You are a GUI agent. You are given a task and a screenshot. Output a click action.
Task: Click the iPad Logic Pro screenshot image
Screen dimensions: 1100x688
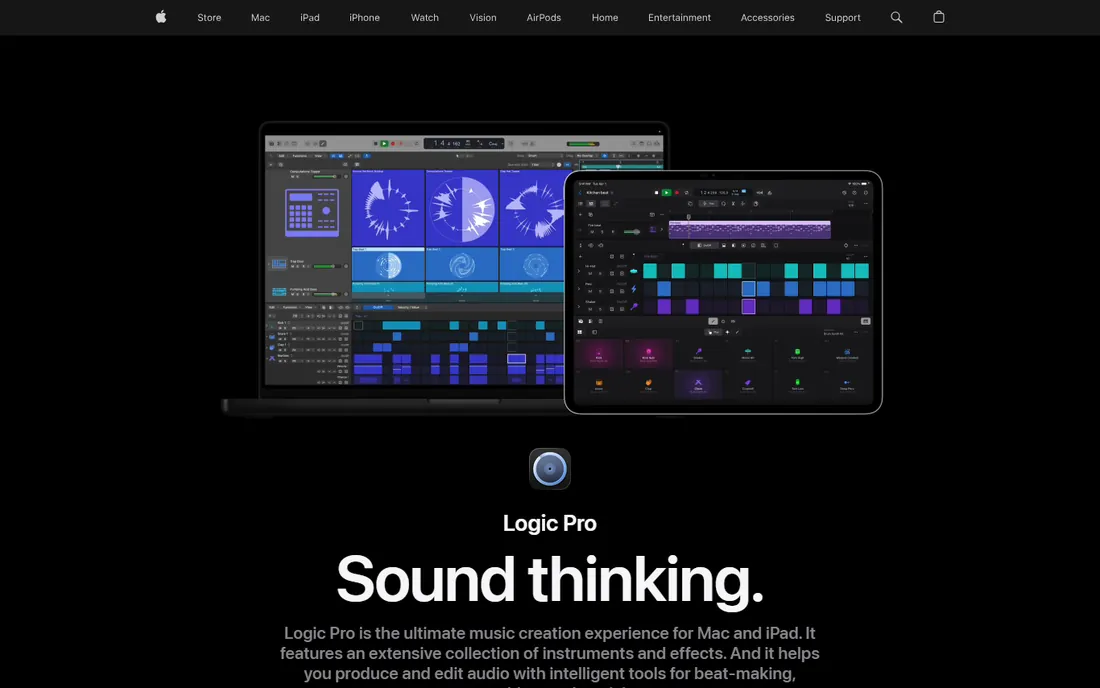(x=723, y=292)
